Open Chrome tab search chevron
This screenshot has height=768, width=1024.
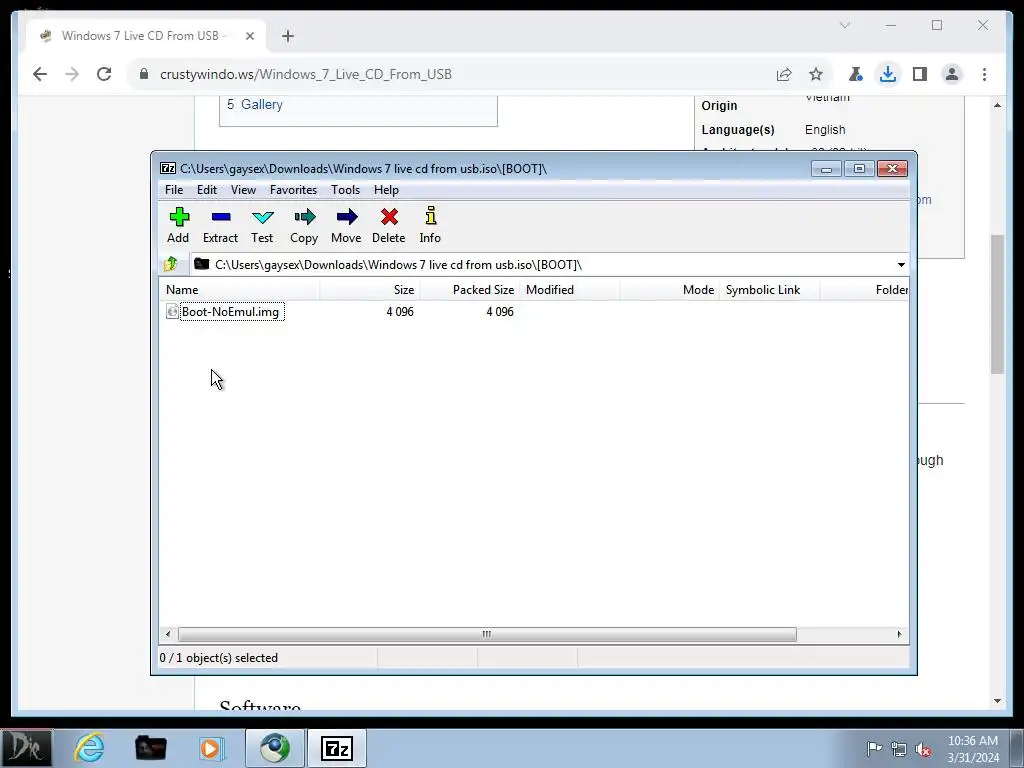pos(844,25)
